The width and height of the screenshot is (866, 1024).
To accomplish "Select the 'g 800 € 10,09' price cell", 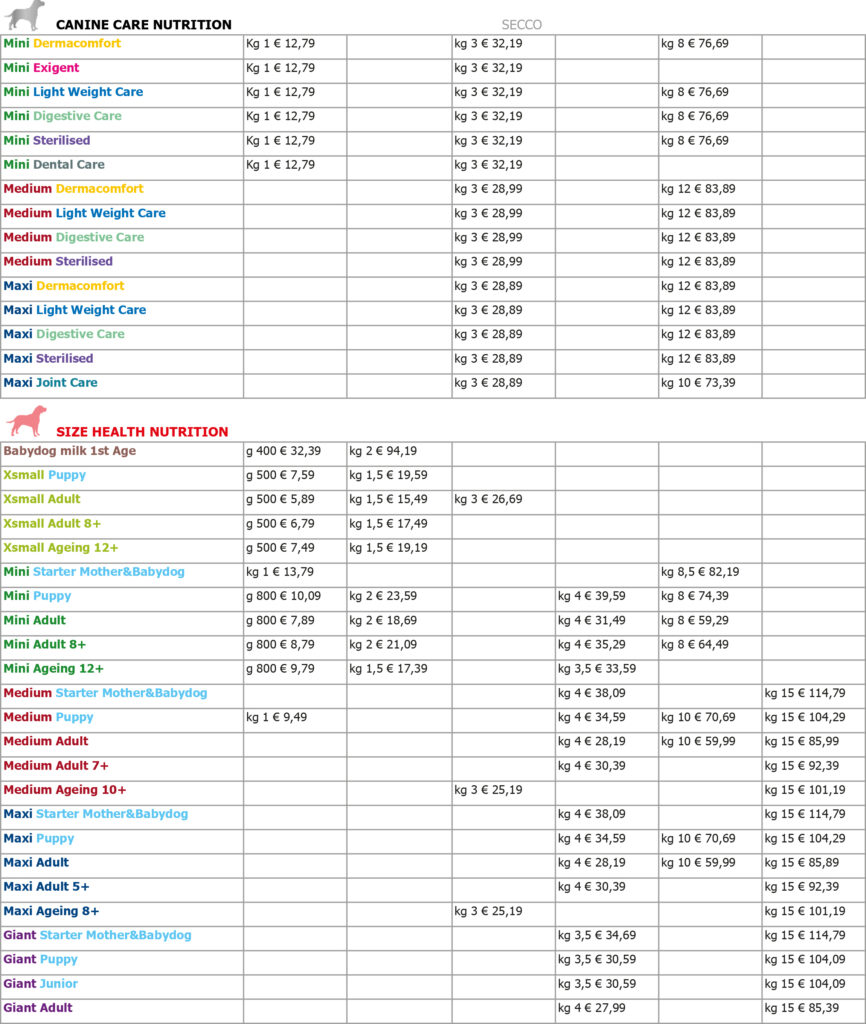I will 283,596.
